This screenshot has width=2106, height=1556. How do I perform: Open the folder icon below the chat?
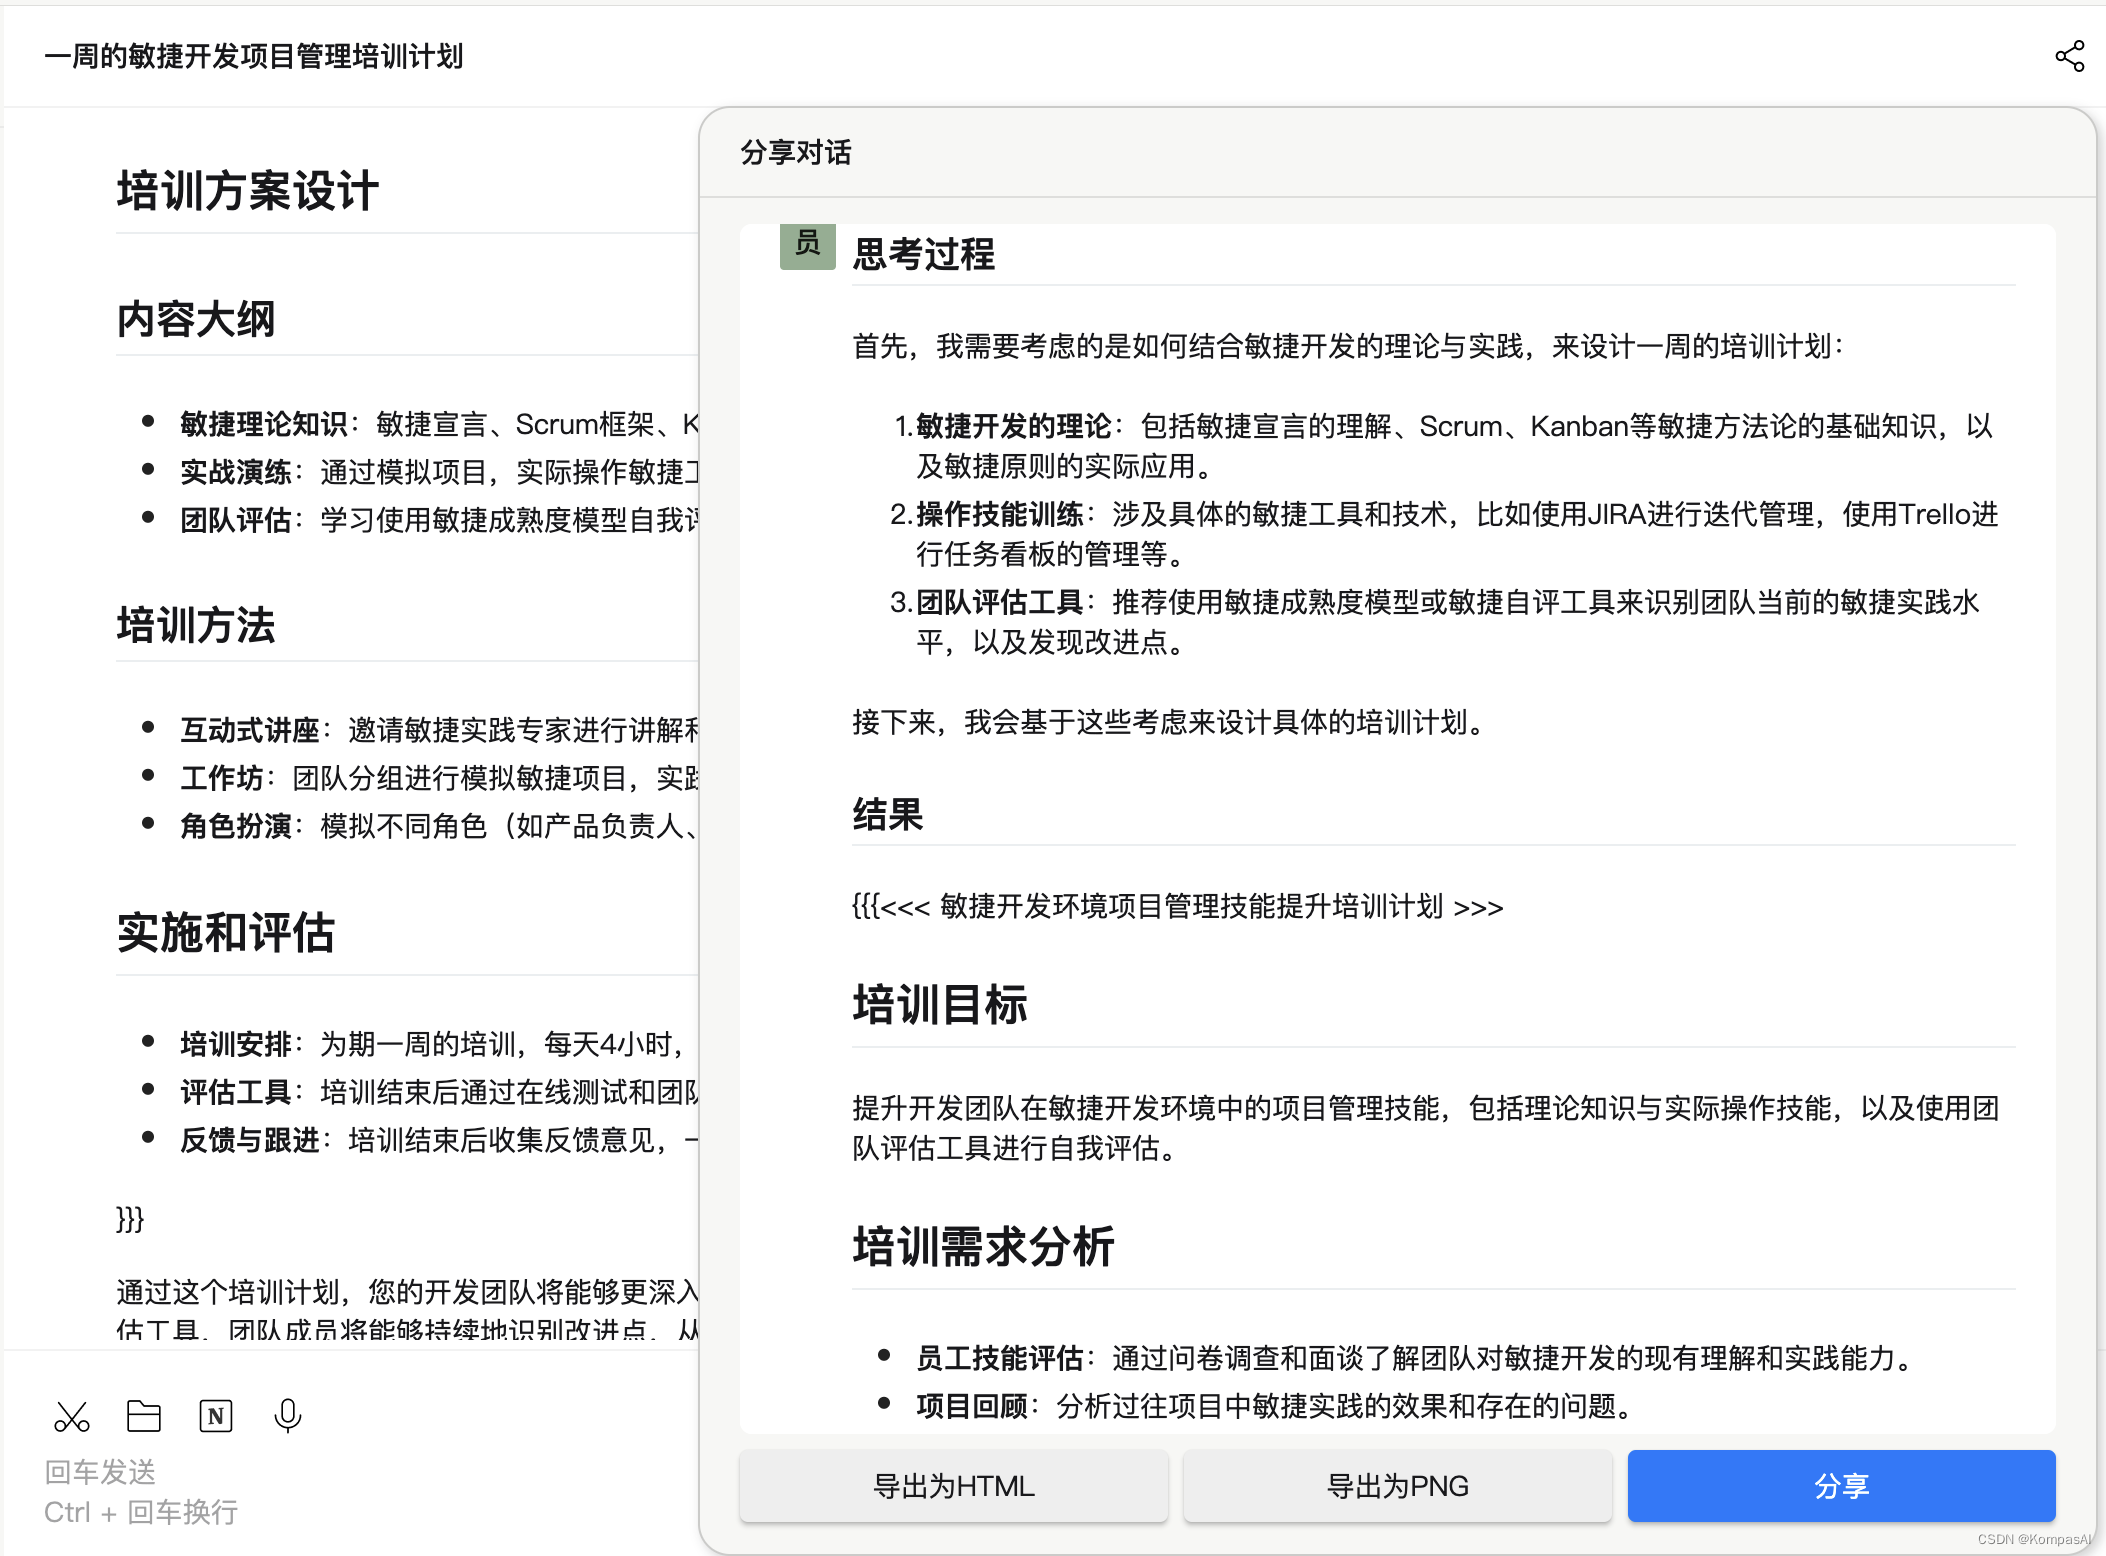(x=144, y=1416)
